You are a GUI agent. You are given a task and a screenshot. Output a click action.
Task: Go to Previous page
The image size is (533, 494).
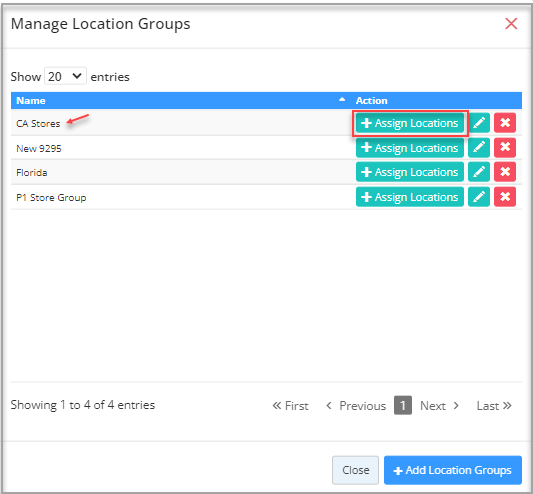356,406
